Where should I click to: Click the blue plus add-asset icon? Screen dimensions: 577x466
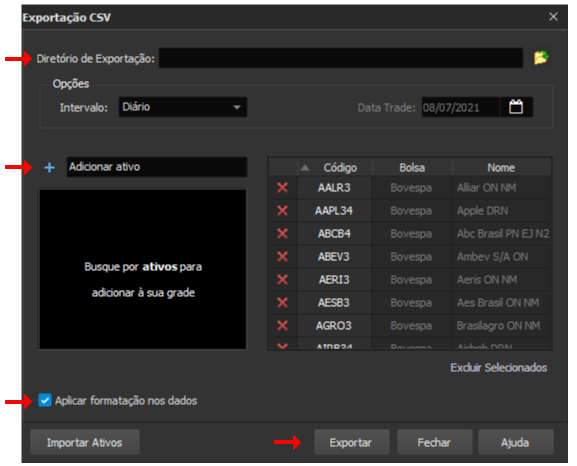coord(49,167)
